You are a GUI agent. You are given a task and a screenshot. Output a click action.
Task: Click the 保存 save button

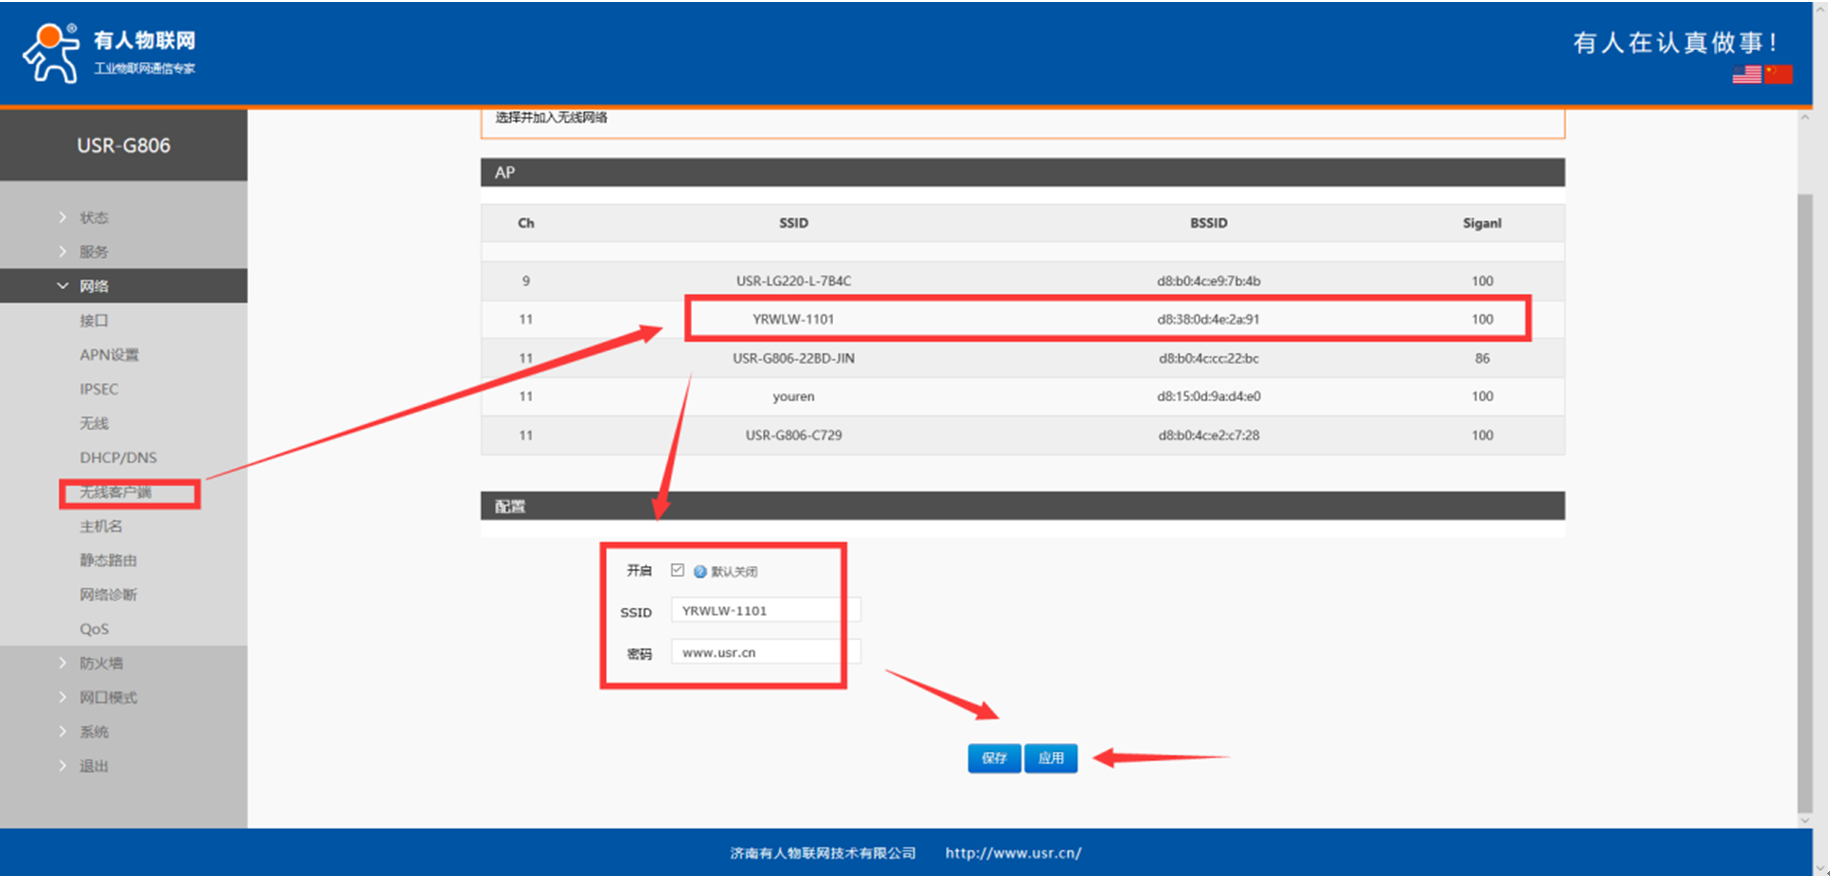[x=994, y=758]
